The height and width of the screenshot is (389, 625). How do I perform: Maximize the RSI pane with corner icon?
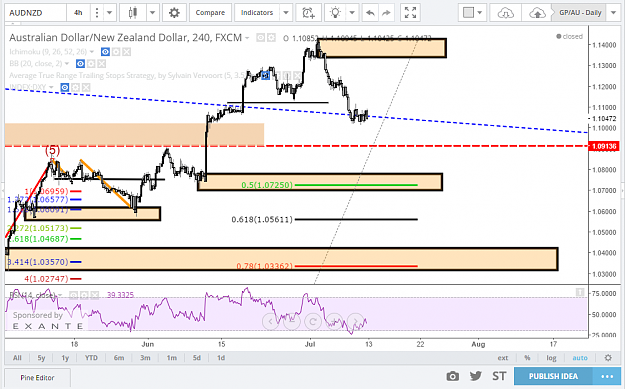click(x=580, y=293)
